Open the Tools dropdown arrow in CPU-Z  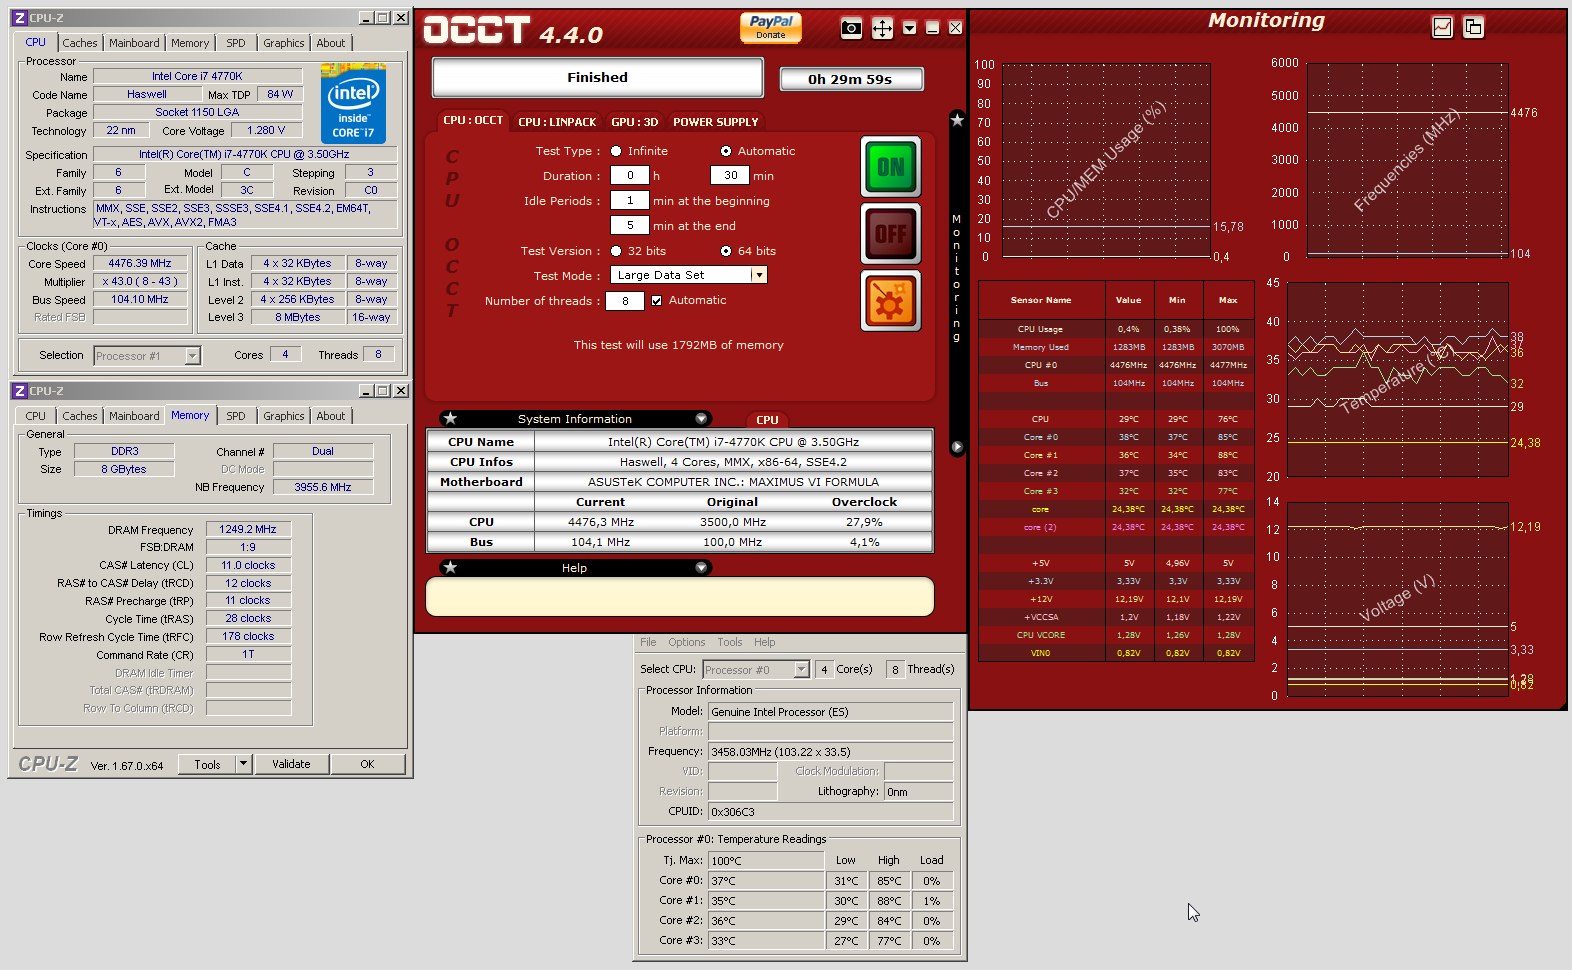coord(243,764)
